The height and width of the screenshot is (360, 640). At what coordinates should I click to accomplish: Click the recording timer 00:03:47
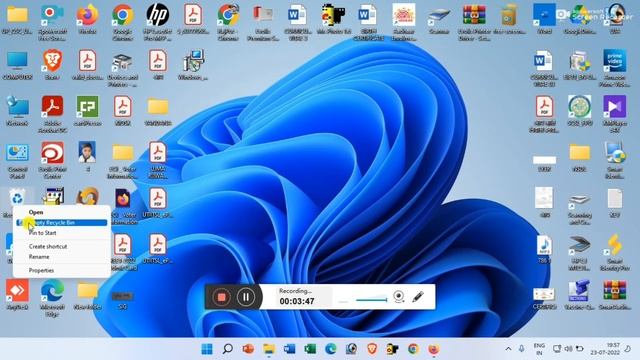click(297, 301)
